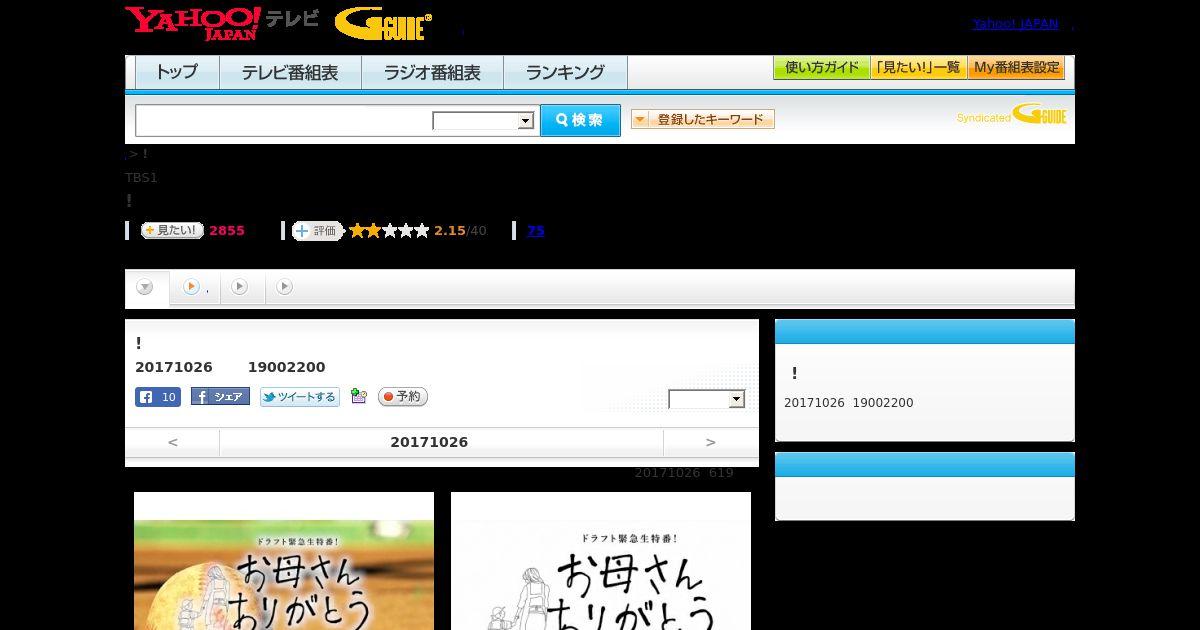Viewport: 1200px width, 630px height.
Task: Click the 見たい! add button
Action: coord(172,230)
